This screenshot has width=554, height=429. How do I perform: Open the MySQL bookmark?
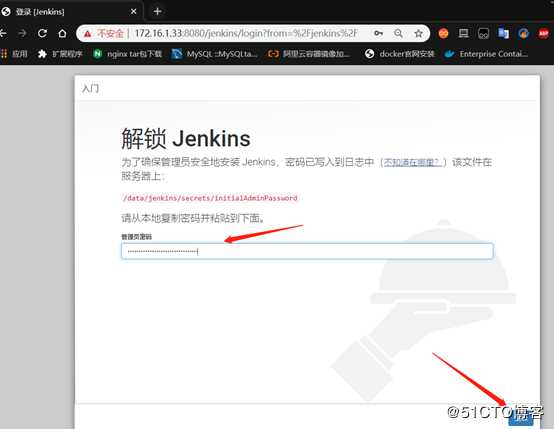[x=214, y=54]
